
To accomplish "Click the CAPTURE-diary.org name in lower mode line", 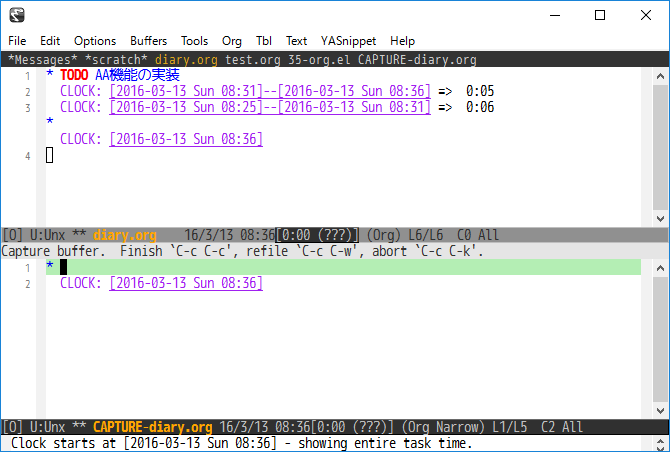I will tap(153, 427).
